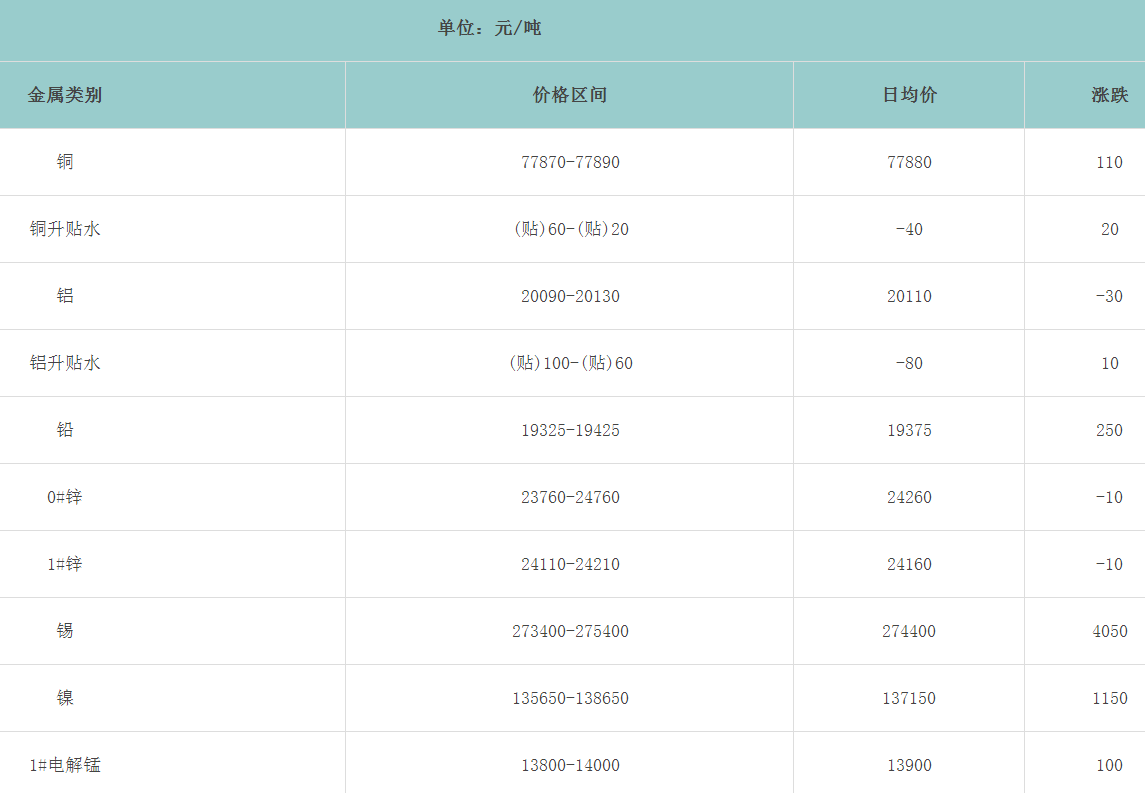Click the 1#锌 row label
The image size is (1145, 793).
tap(65, 564)
